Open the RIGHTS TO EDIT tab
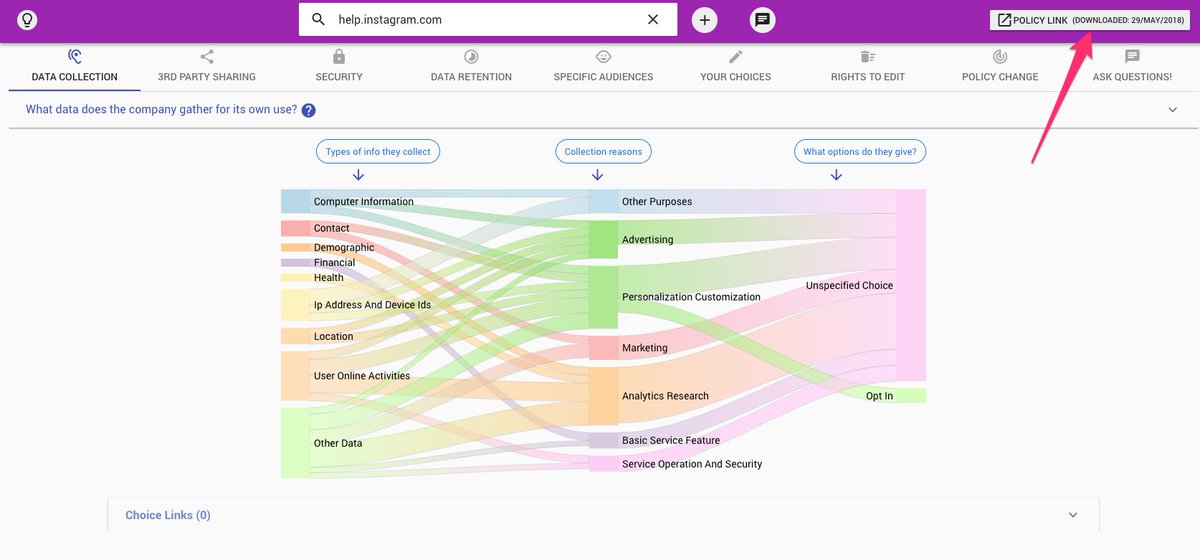Image resolution: width=1200 pixels, height=560 pixels. tap(868, 67)
